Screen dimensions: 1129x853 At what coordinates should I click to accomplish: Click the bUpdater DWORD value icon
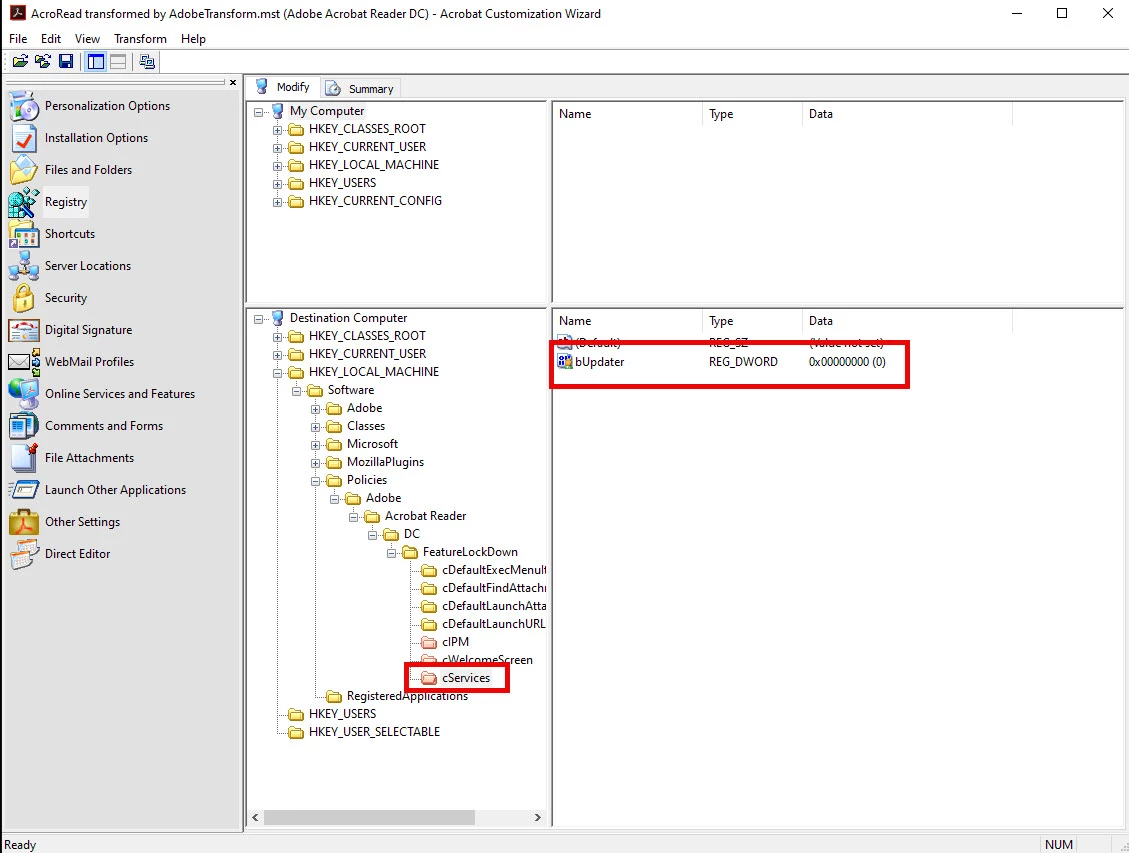[564, 361]
